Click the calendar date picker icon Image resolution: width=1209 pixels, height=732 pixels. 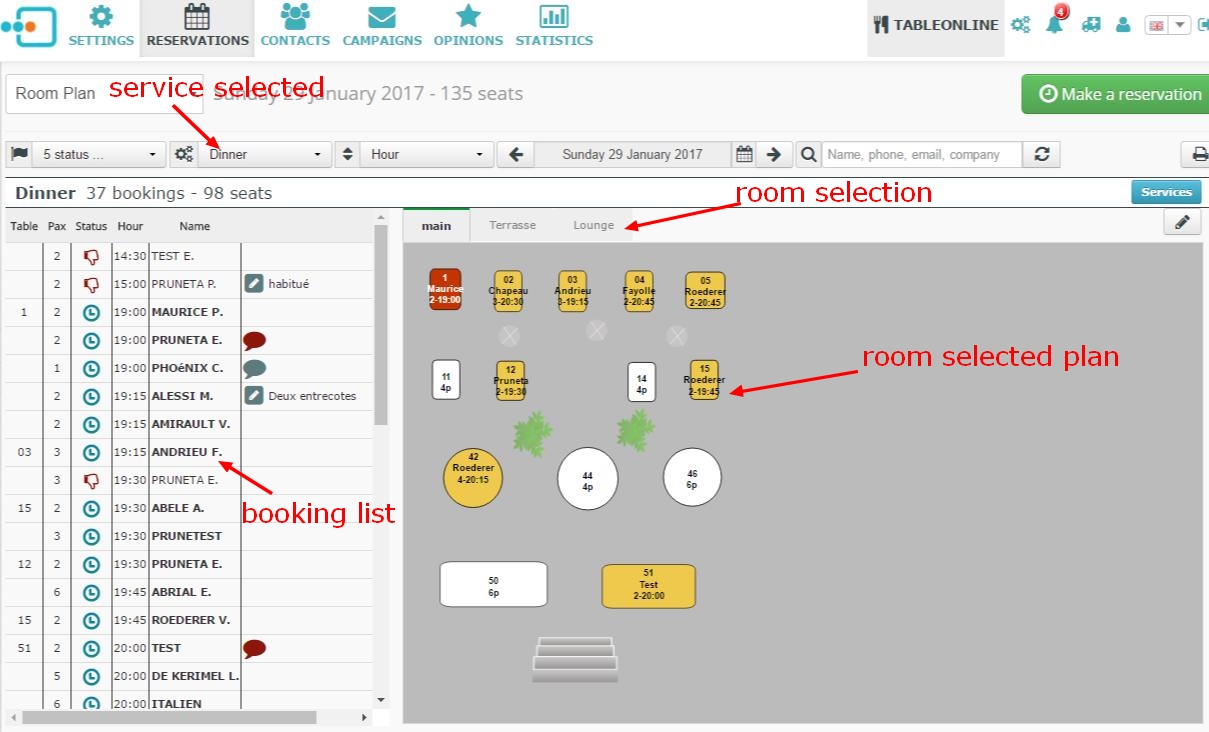click(744, 154)
